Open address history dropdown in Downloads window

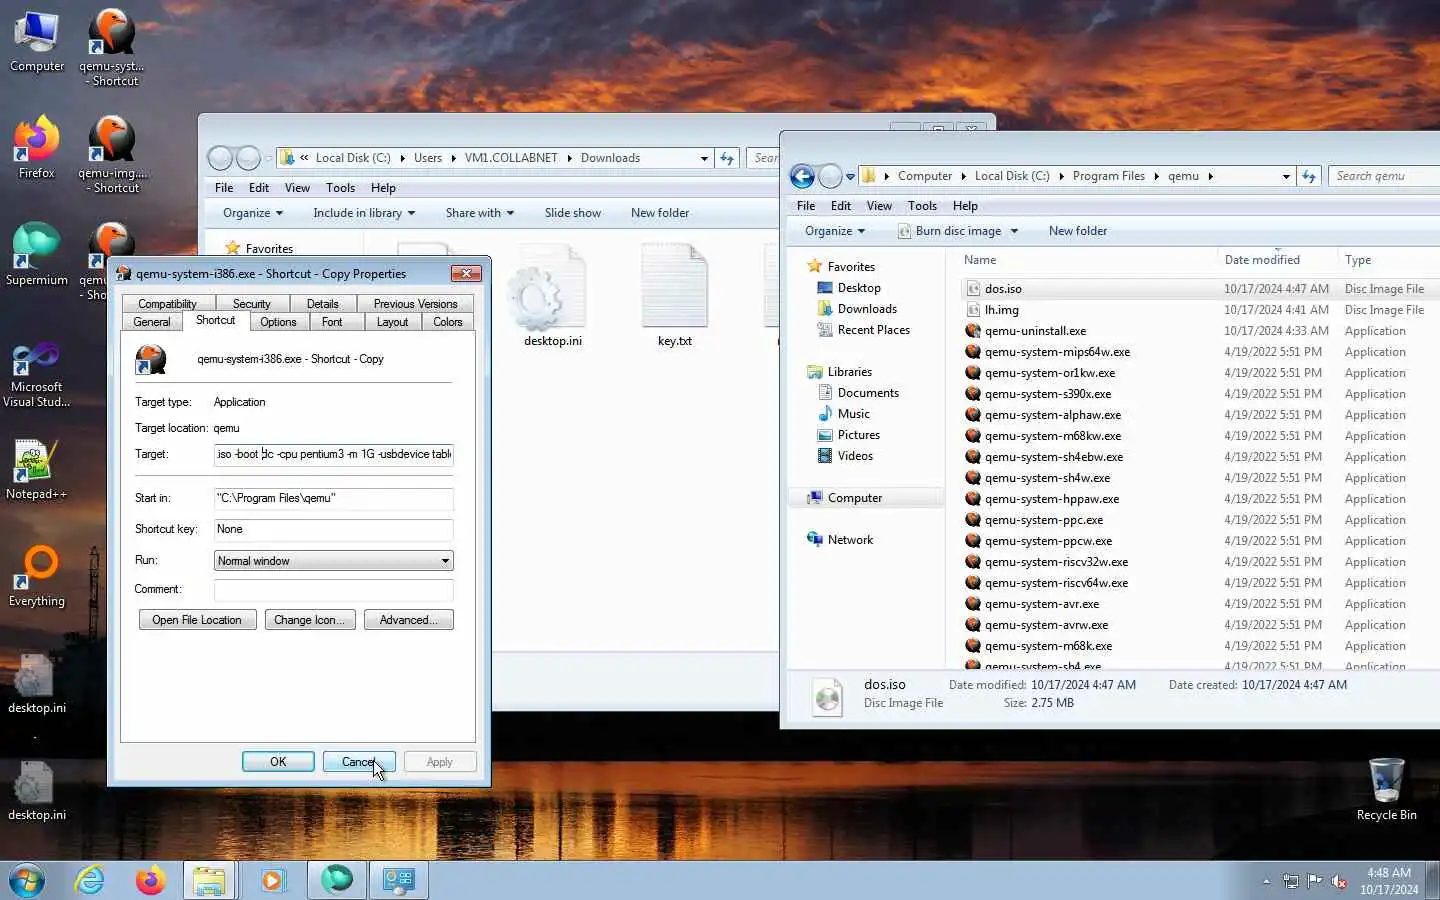[704, 158]
